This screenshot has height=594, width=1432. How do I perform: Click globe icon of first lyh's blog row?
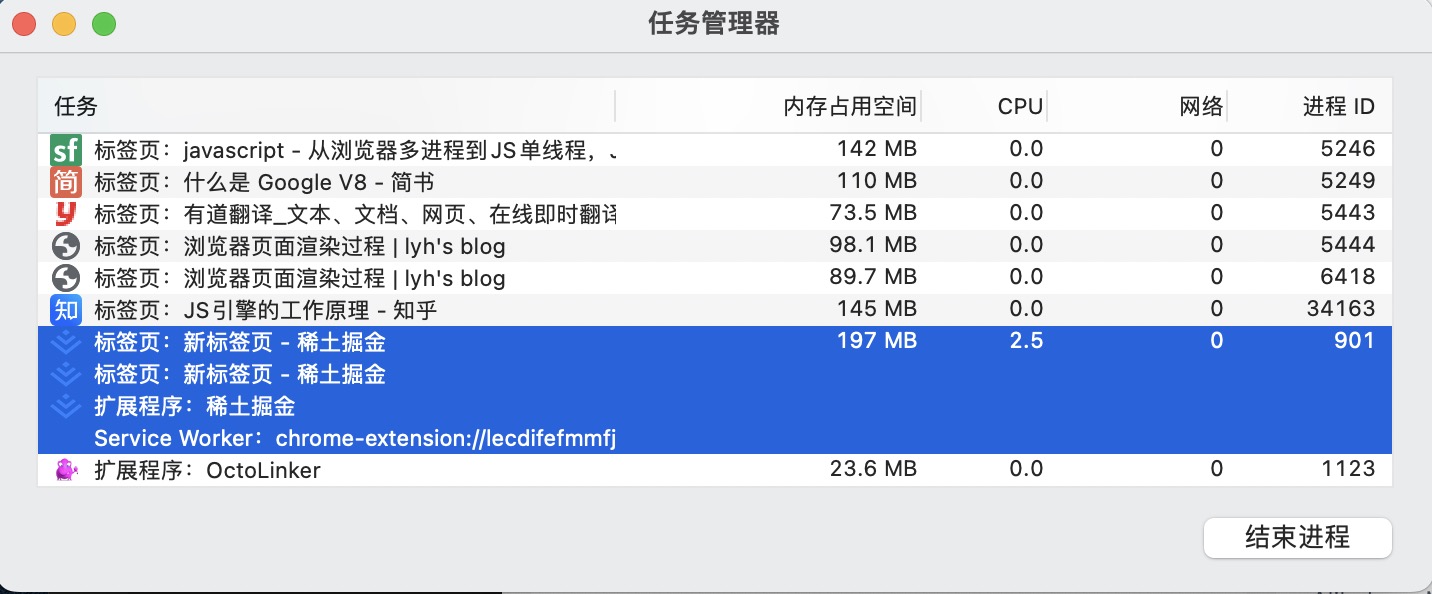tap(65, 246)
